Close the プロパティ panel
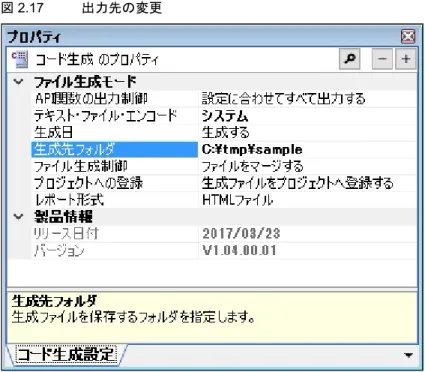 408,36
